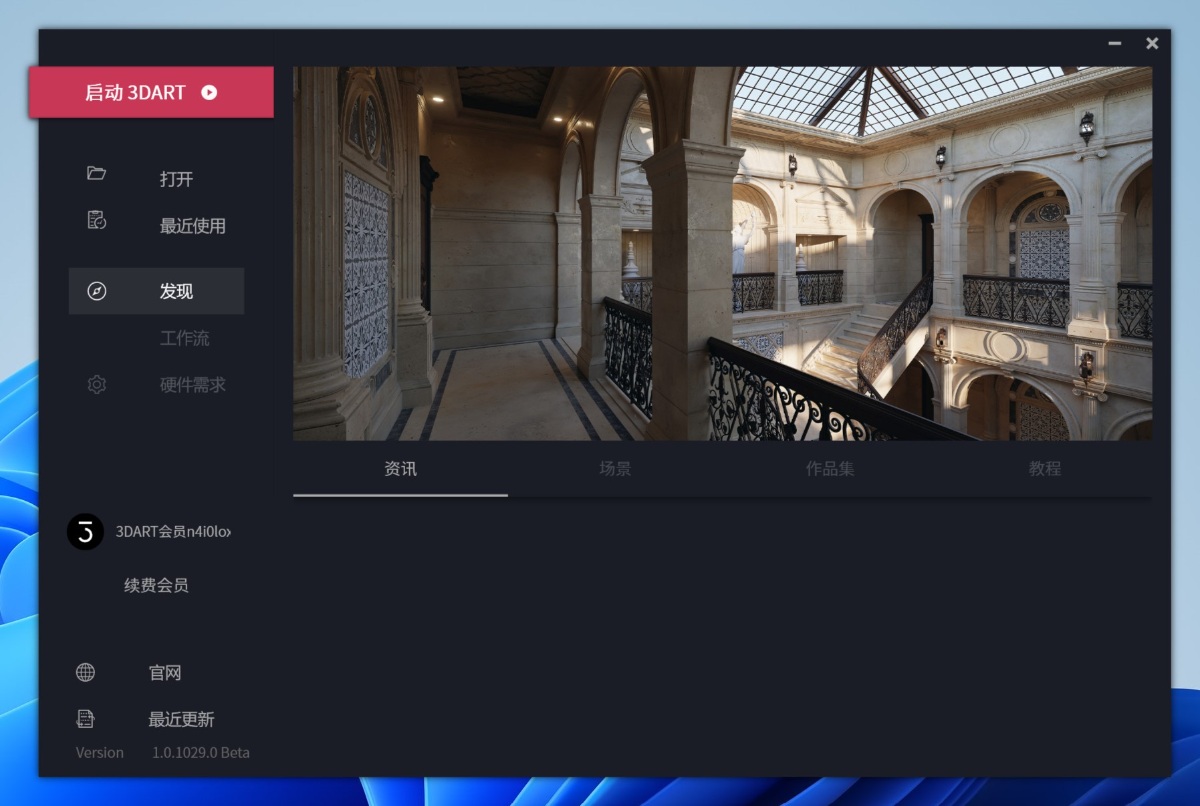
Task: Click the folder icon beside 打开
Action: click(96, 173)
